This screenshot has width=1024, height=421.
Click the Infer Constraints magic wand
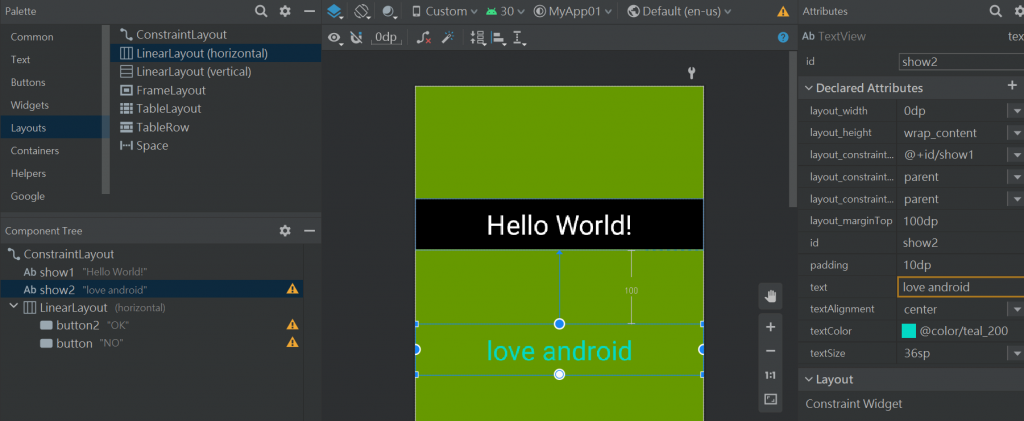pyautogui.click(x=448, y=38)
